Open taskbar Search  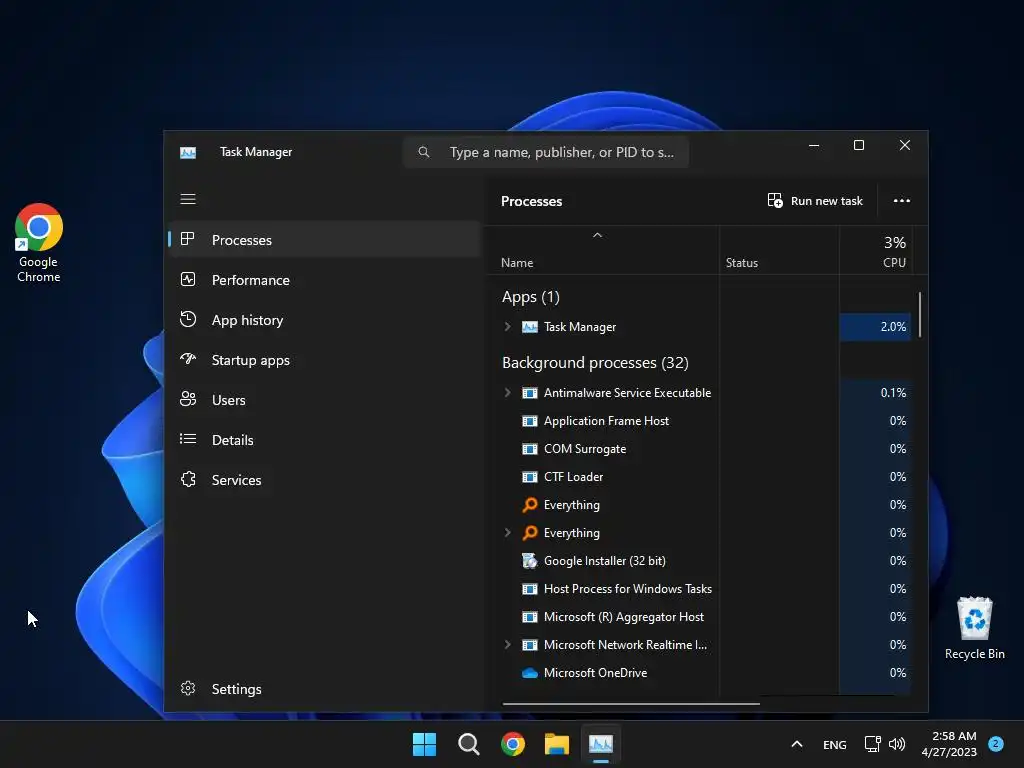point(468,744)
